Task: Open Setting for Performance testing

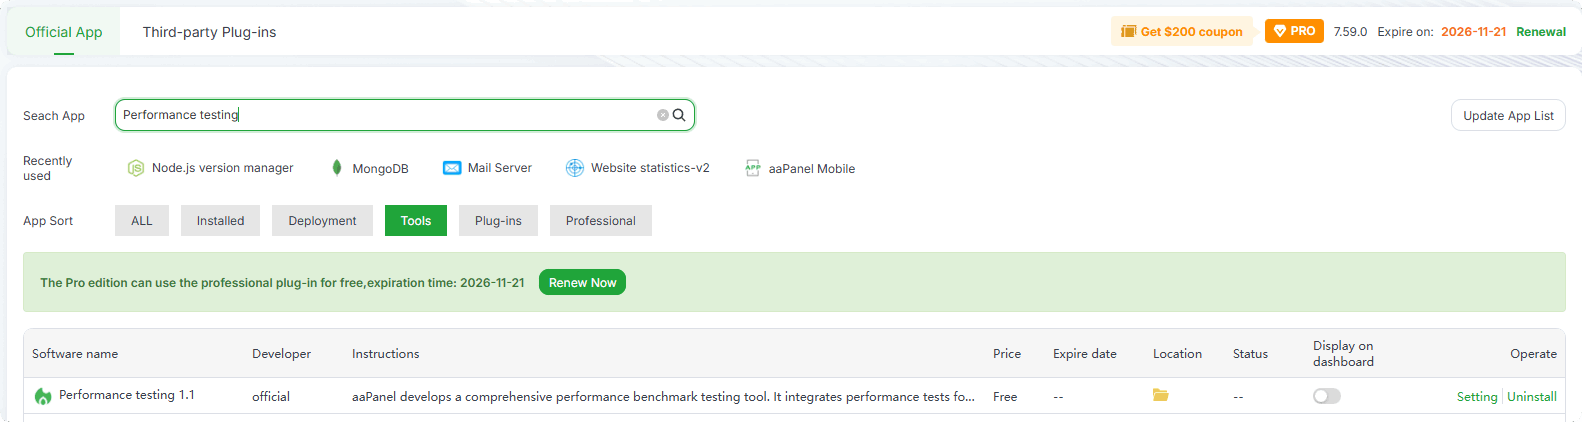Action: click(x=1476, y=397)
